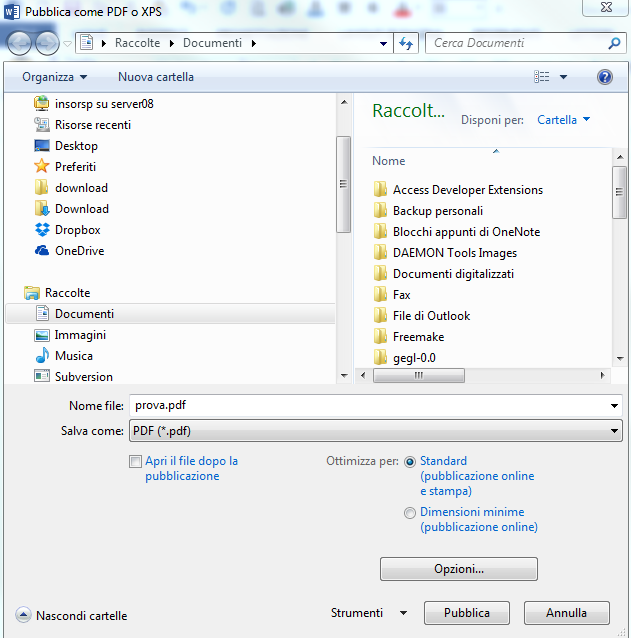Open the address bar history dropdown arrow

tap(383, 44)
